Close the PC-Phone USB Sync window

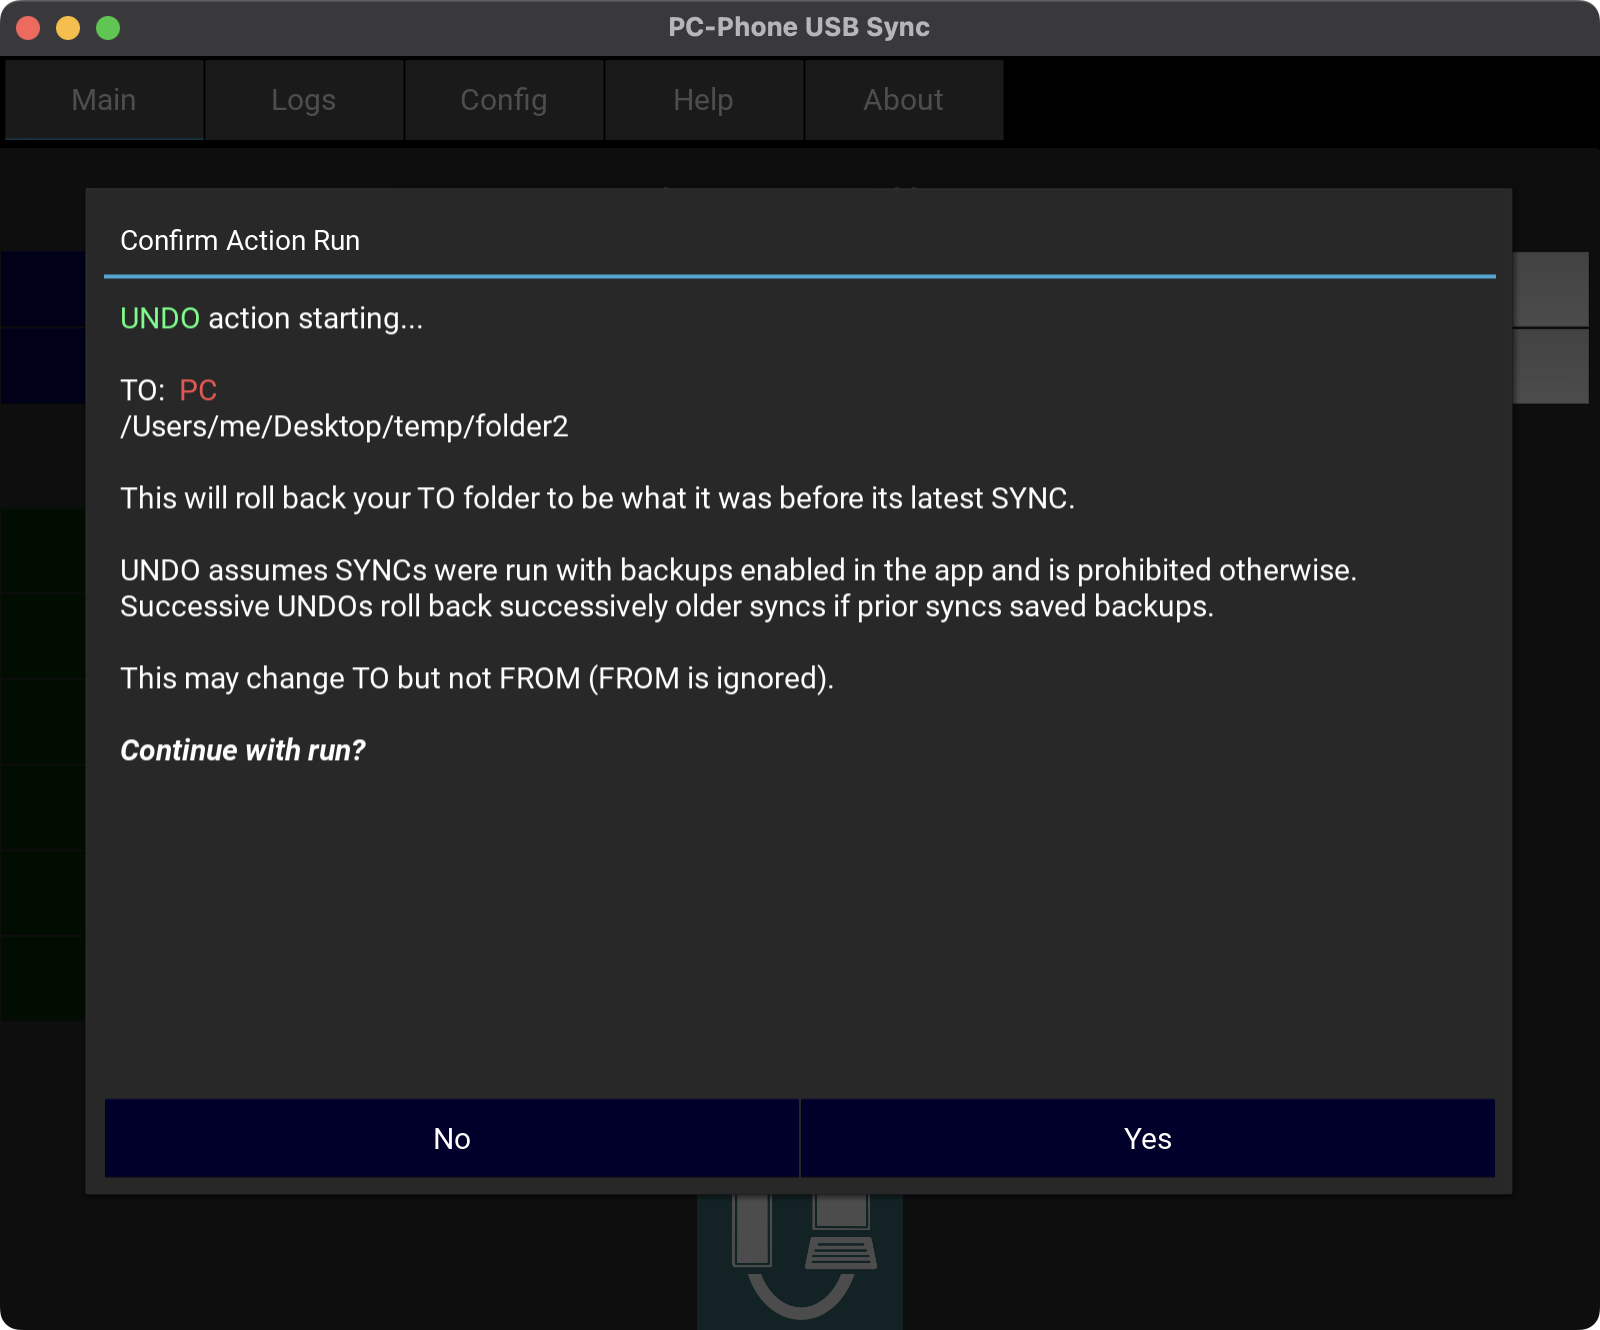click(29, 28)
